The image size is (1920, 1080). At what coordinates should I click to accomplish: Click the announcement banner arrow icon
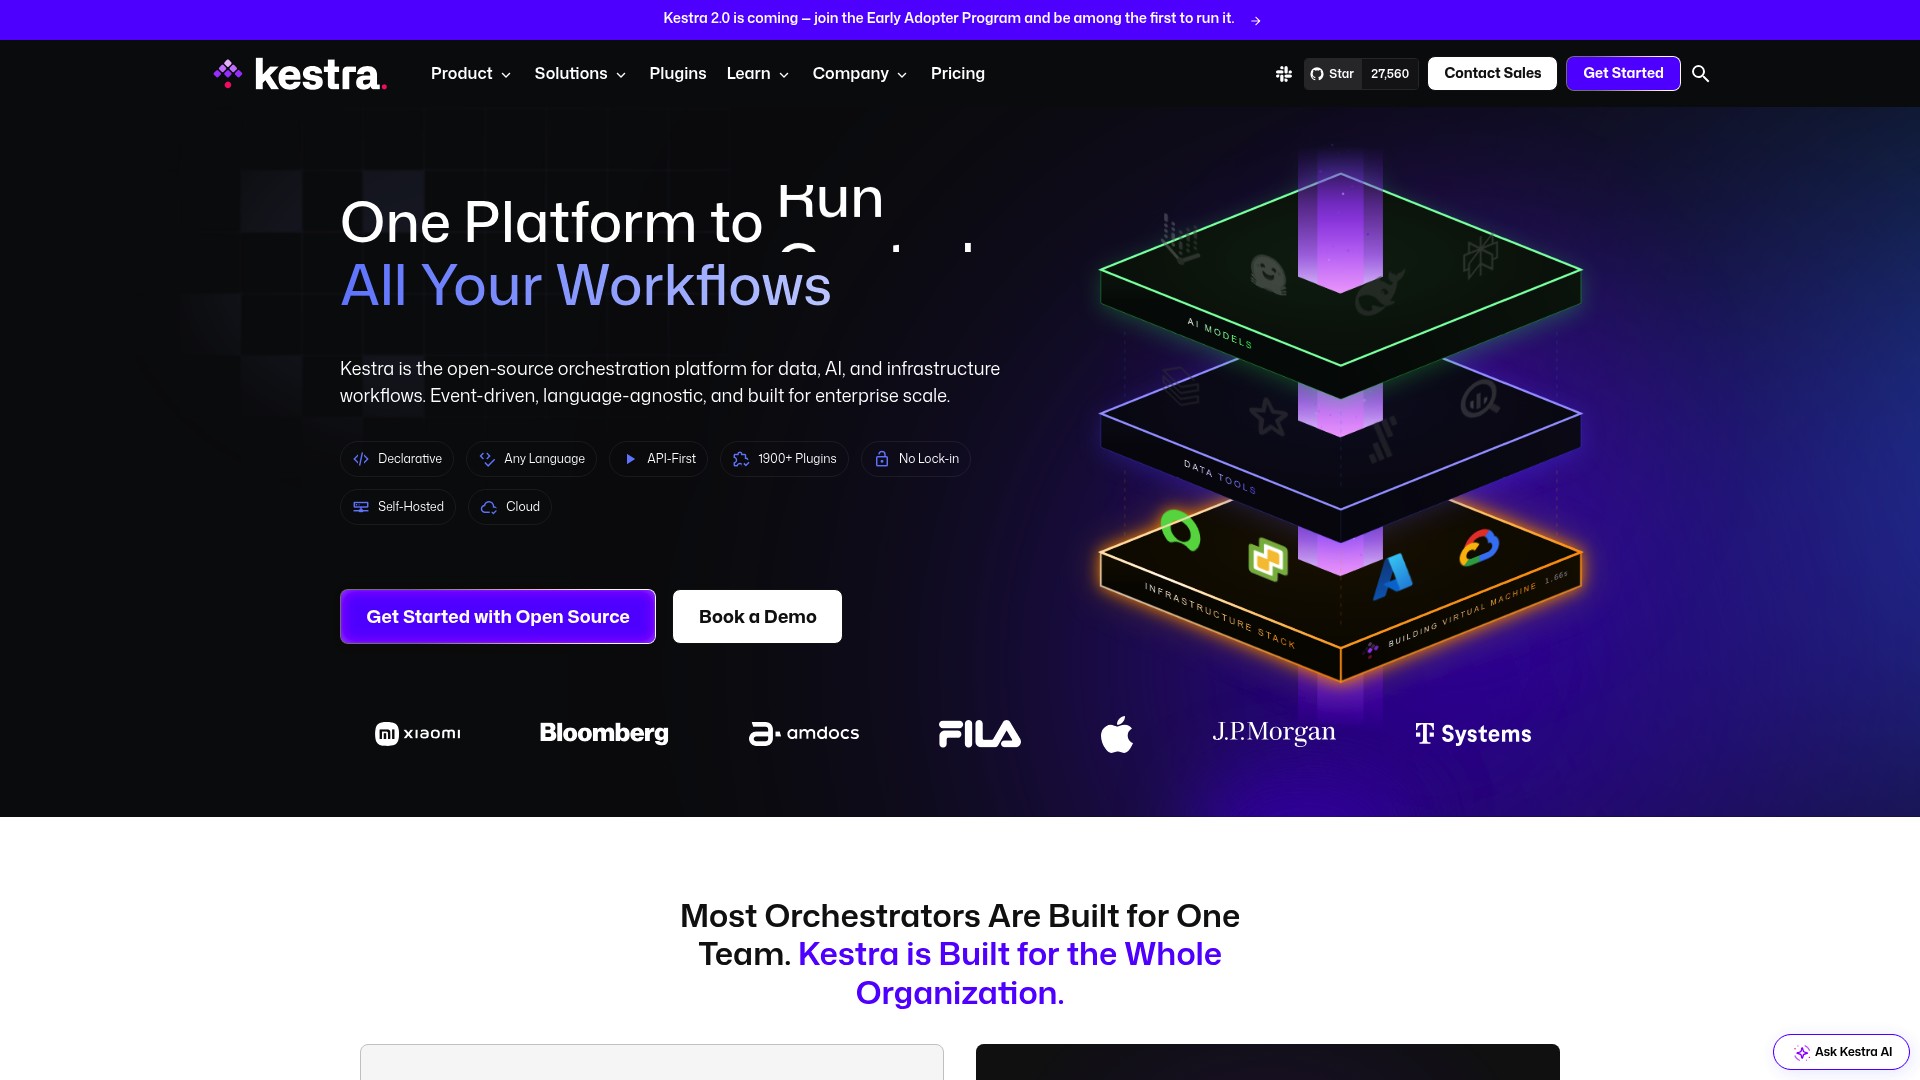(x=1256, y=20)
